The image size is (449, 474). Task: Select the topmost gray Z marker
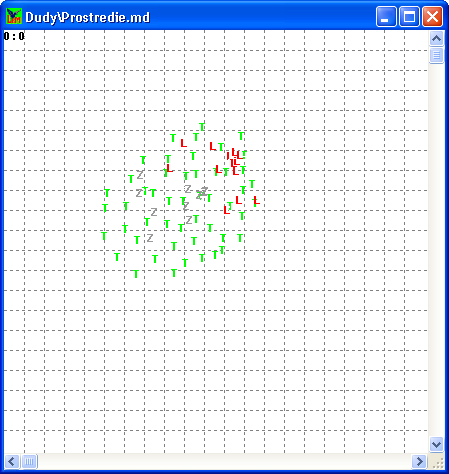140,174
